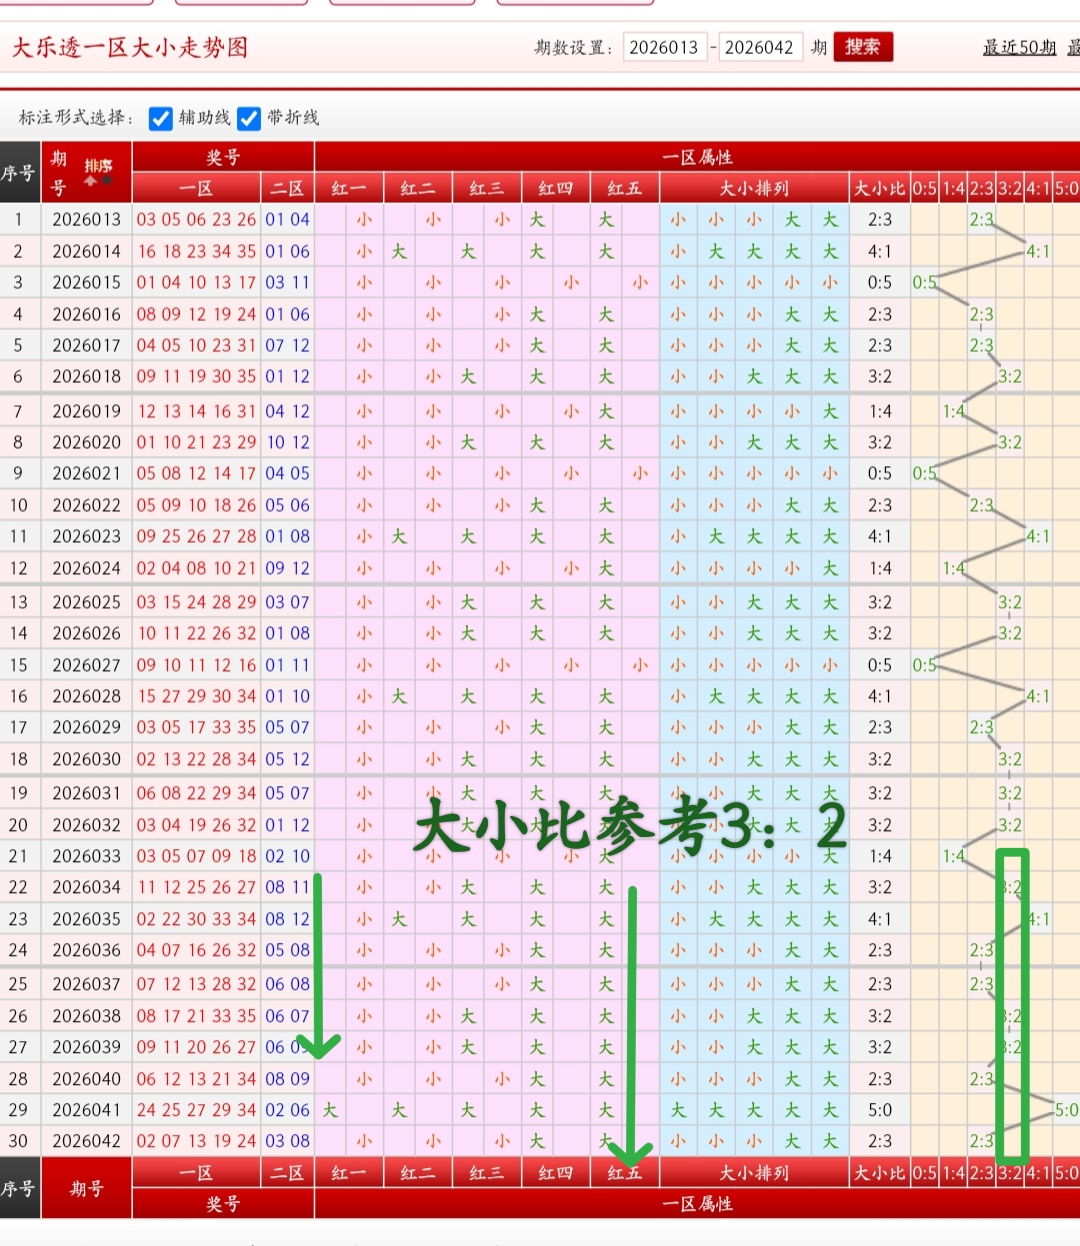Viewport: 1080px width, 1246px height.
Task: Focus the end period field showing 2026042
Action: click(759, 47)
